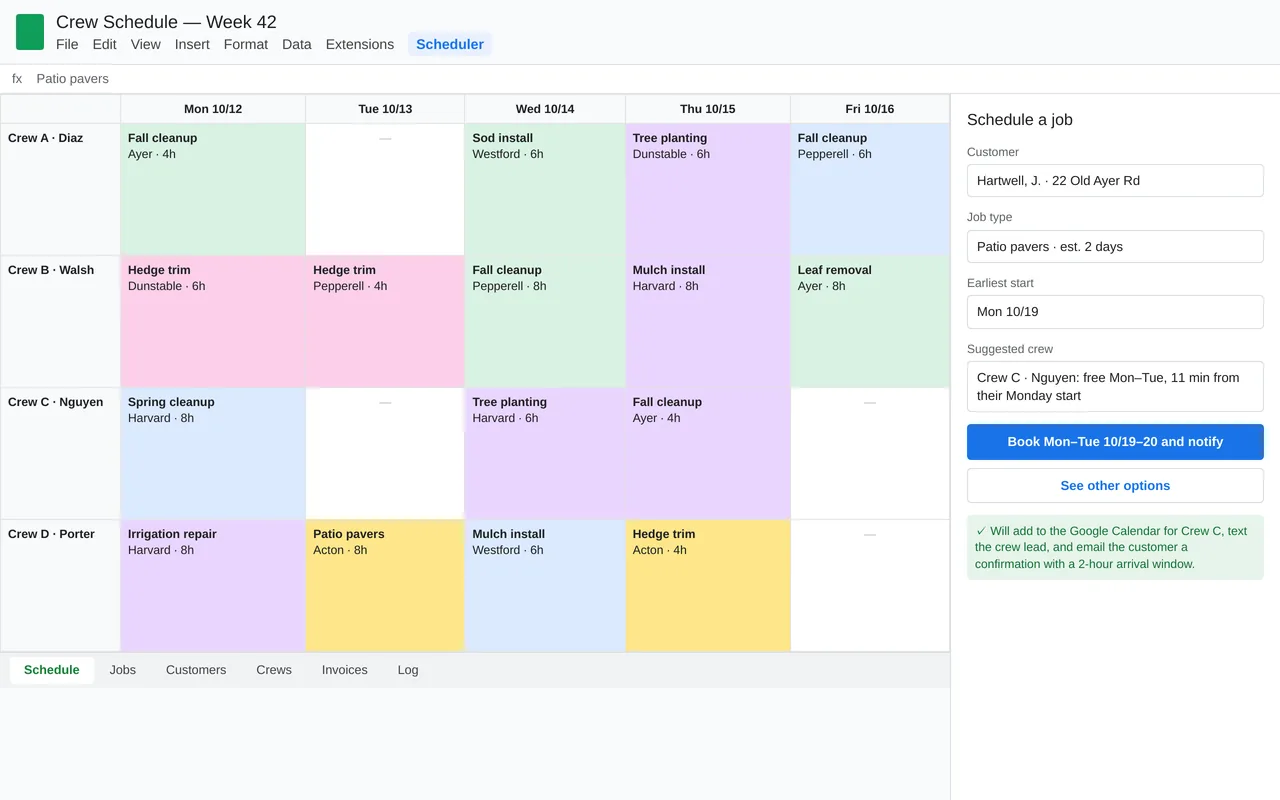Switch to the Customers sheet tab
1280x800 pixels.
pyautogui.click(x=196, y=670)
